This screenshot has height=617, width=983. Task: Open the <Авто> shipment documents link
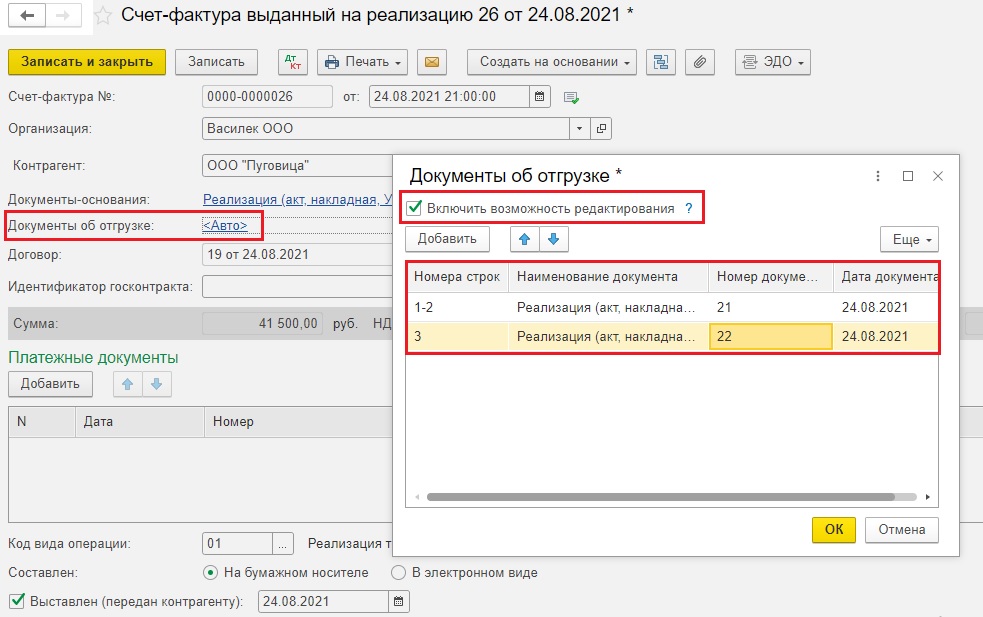point(225,225)
